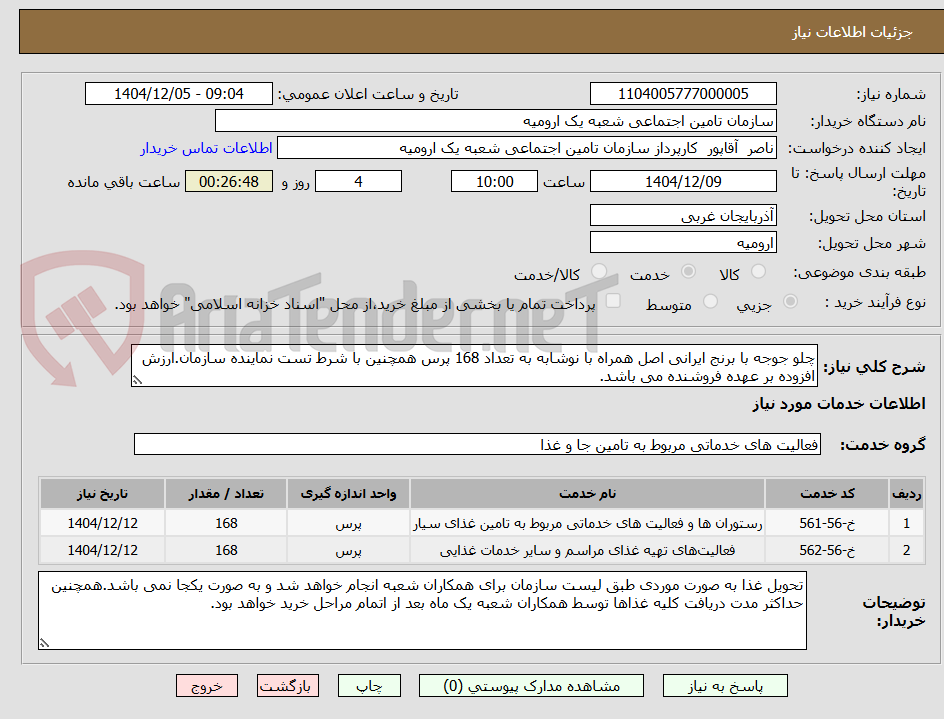944x719 pixels.
Task: Click the پرس unit cell in row 1
Action: point(349,523)
